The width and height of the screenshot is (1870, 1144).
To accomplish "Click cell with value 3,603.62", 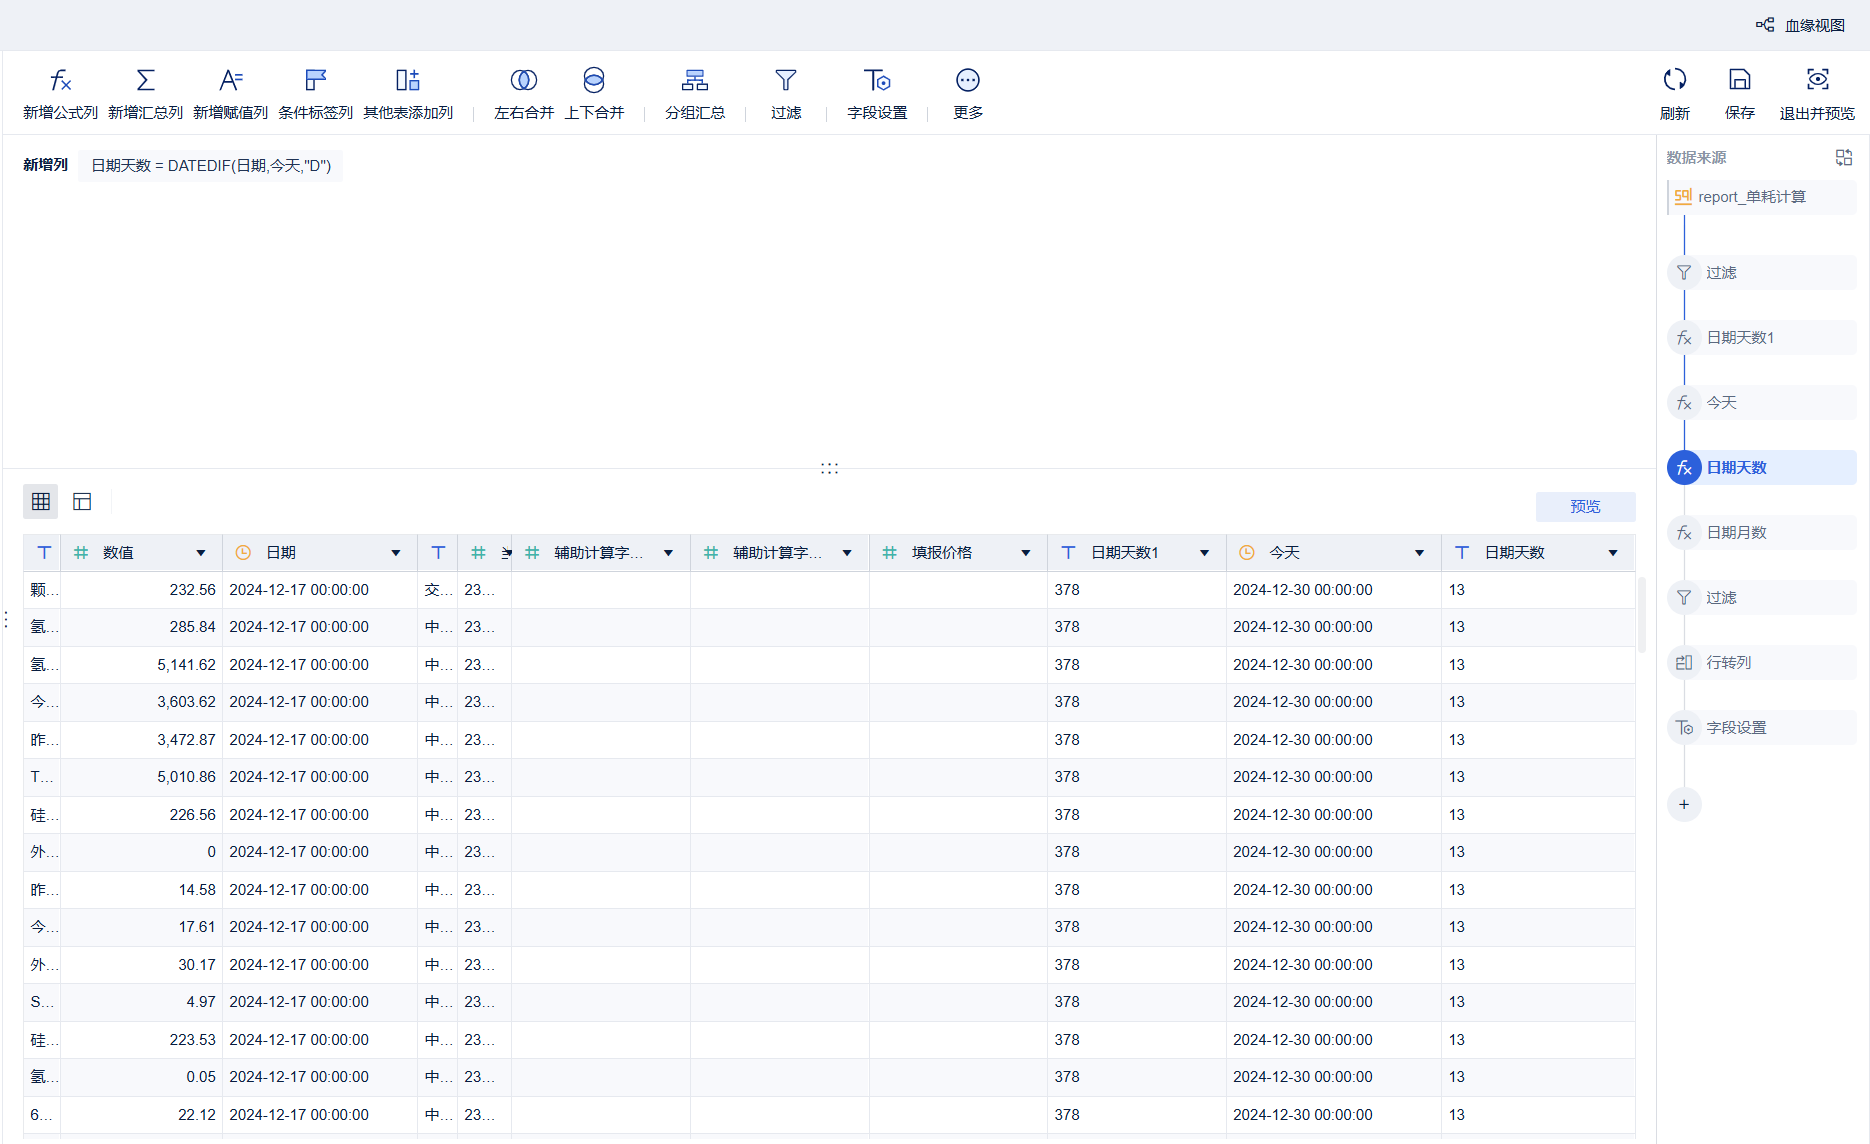I will (x=142, y=702).
